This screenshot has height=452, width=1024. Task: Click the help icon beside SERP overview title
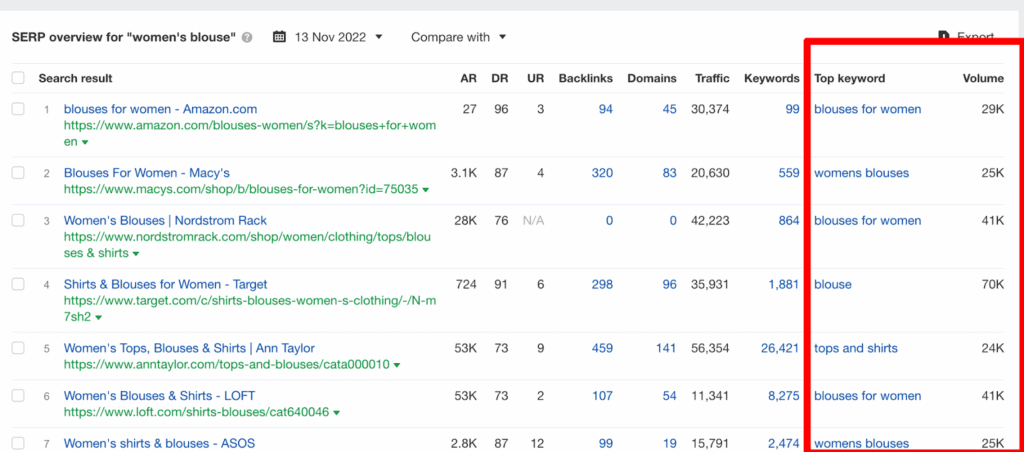pyautogui.click(x=247, y=37)
